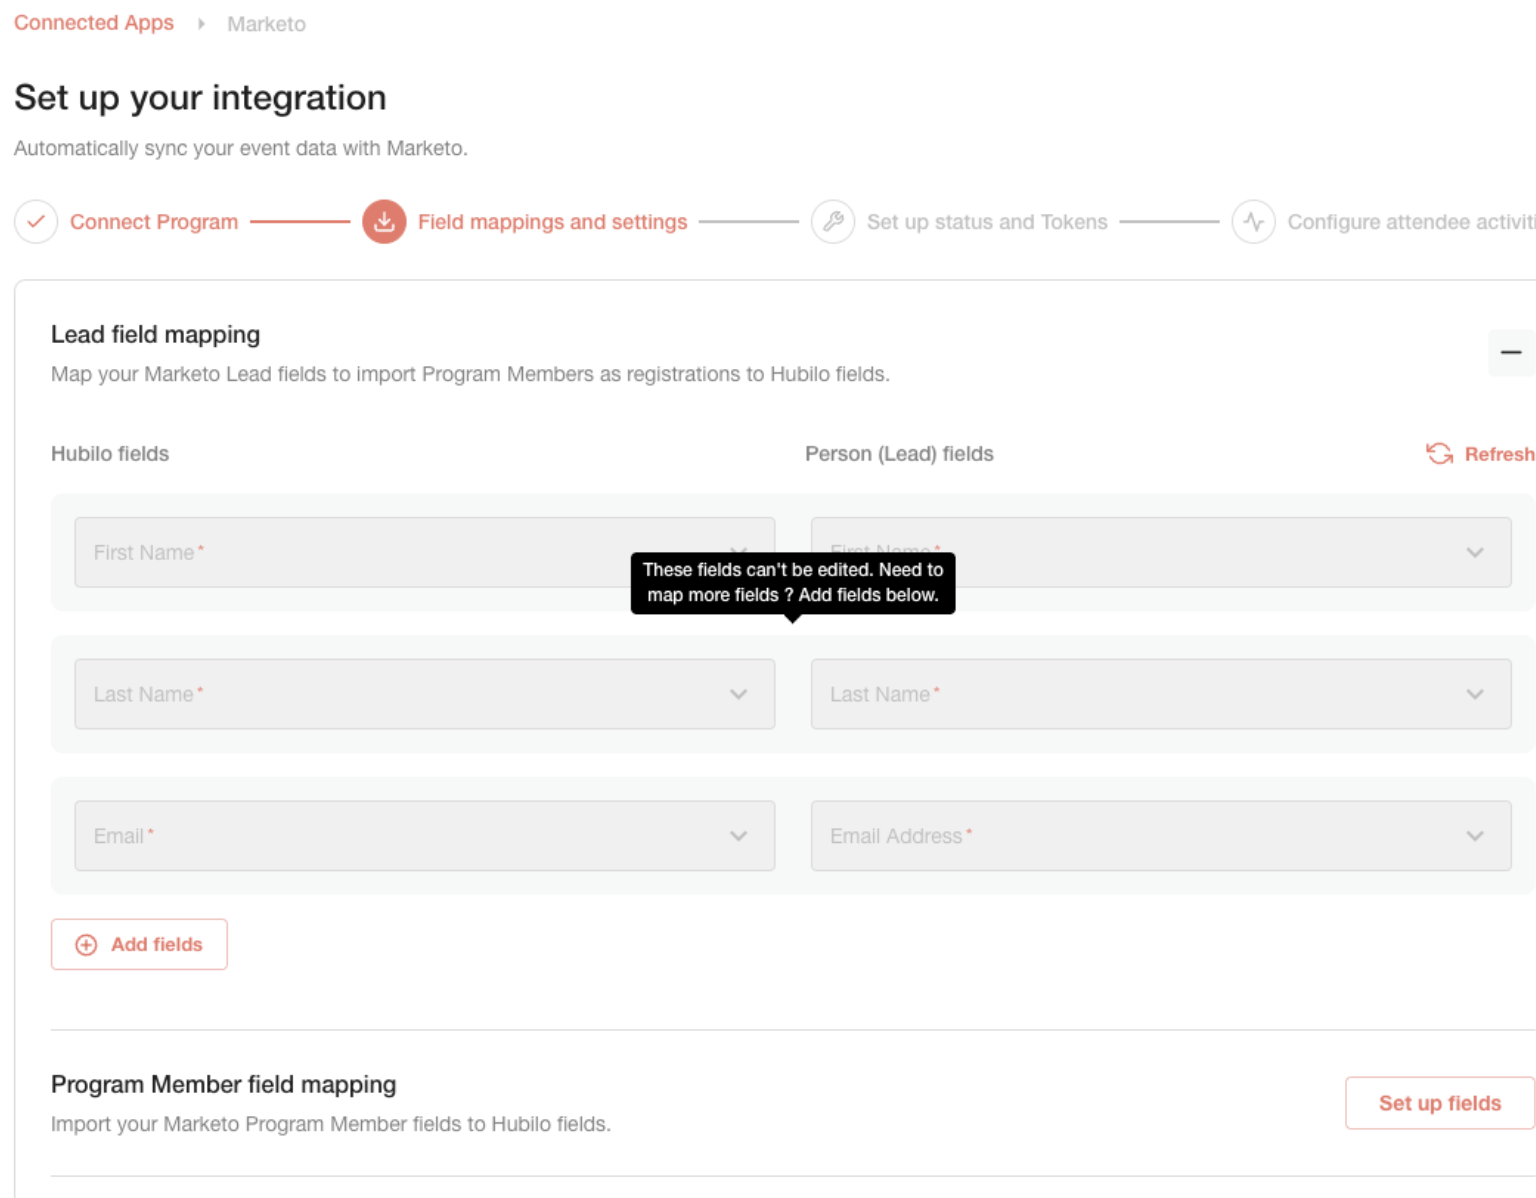Click the Connect Program checkmark step icon
Screen dimensions: 1536x1198
36,222
